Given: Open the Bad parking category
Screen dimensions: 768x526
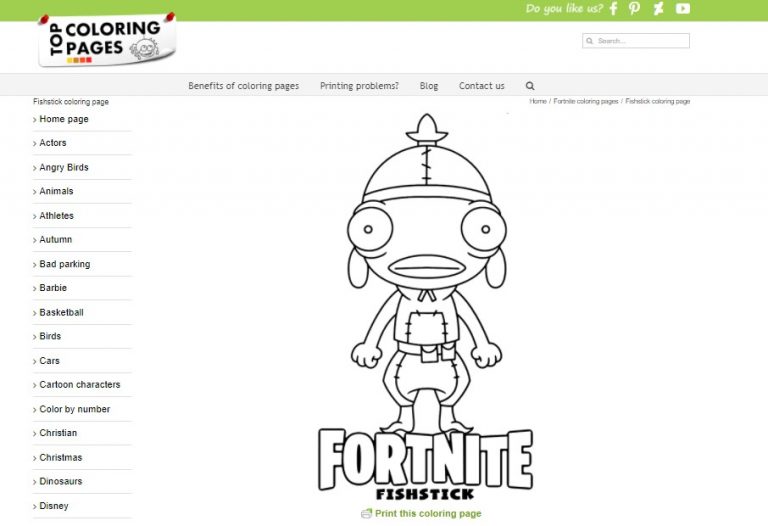Looking at the screenshot, I should (65, 264).
